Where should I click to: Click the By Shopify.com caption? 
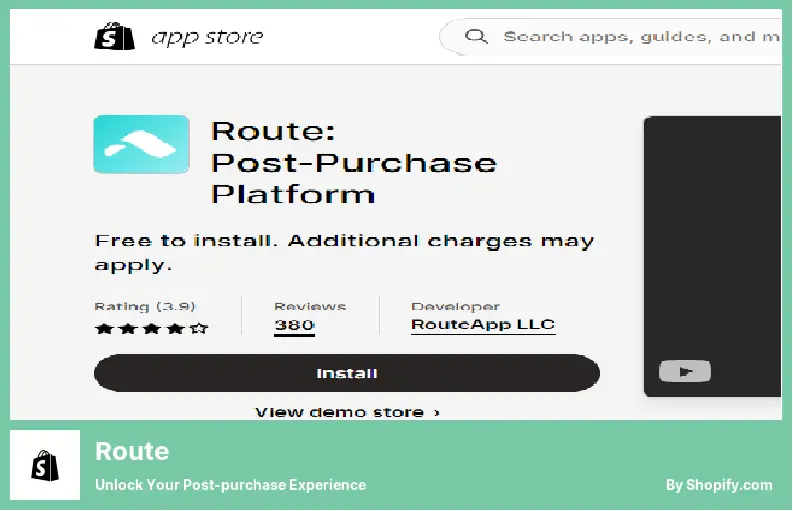(x=719, y=485)
